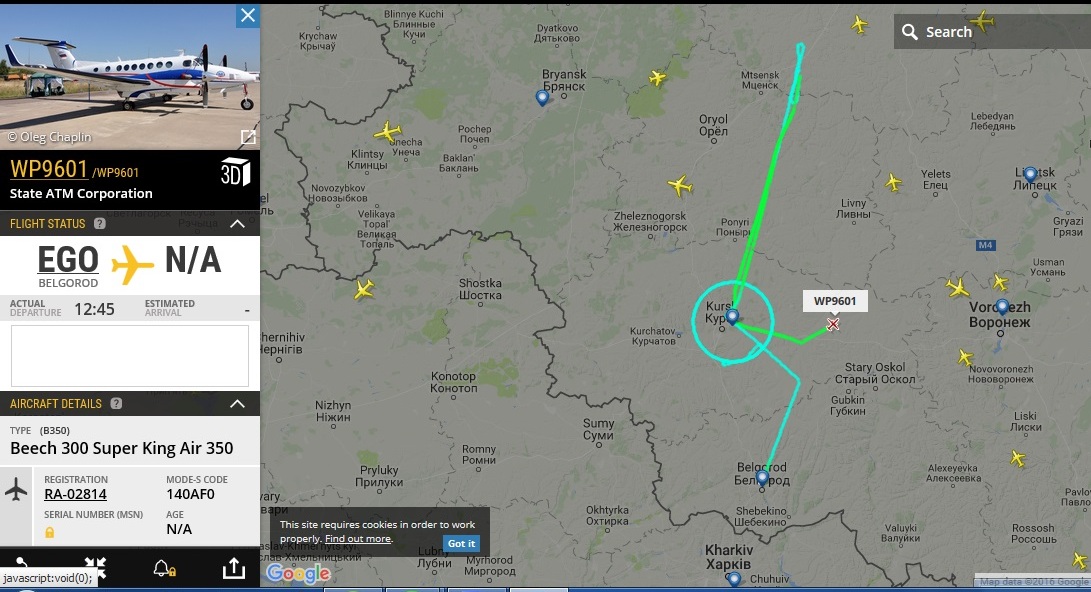Click the Flight Status help question mark

[99, 223]
